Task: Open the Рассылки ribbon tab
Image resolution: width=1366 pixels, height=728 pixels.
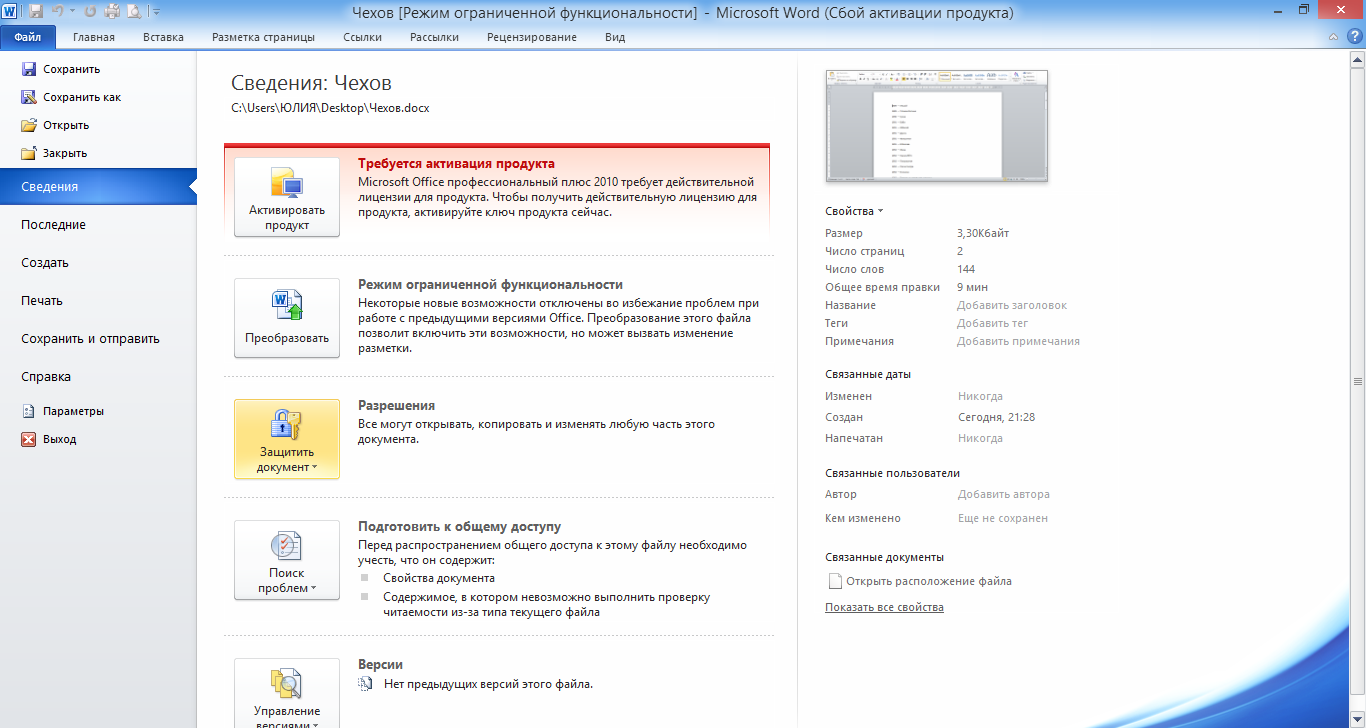Action: pyautogui.click(x=434, y=37)
